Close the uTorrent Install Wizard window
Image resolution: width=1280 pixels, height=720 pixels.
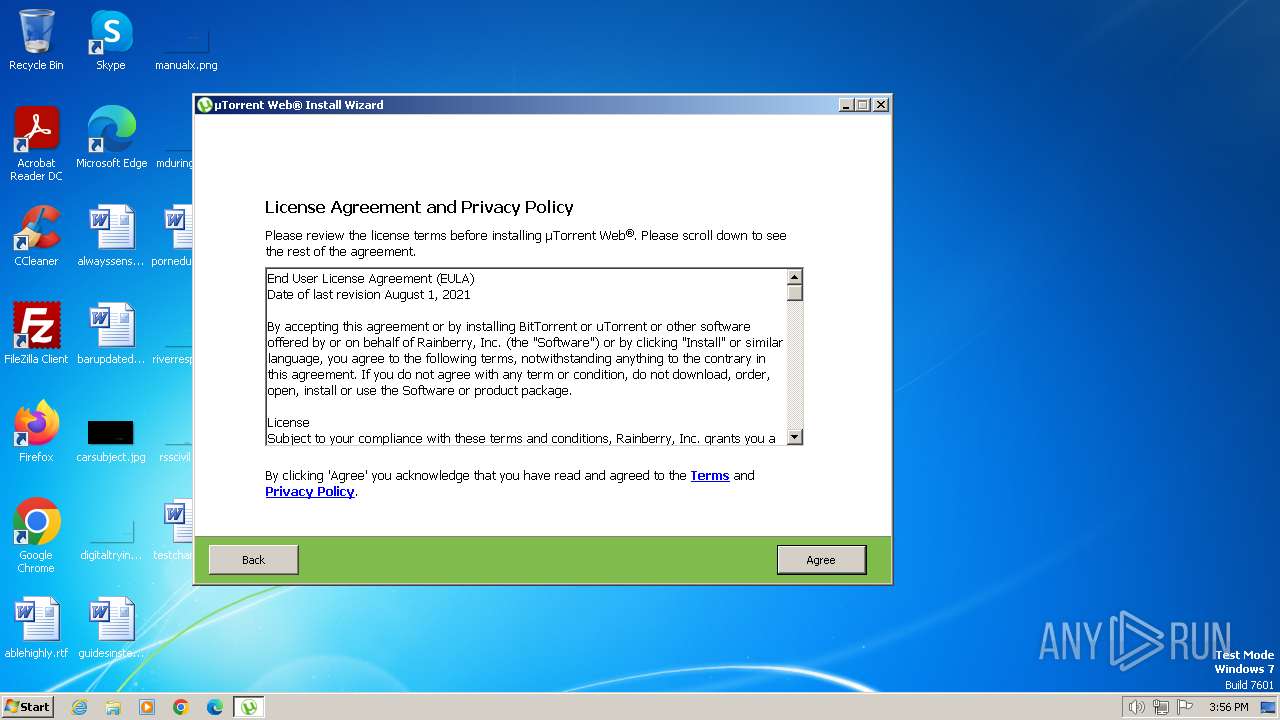click(880, 105)
